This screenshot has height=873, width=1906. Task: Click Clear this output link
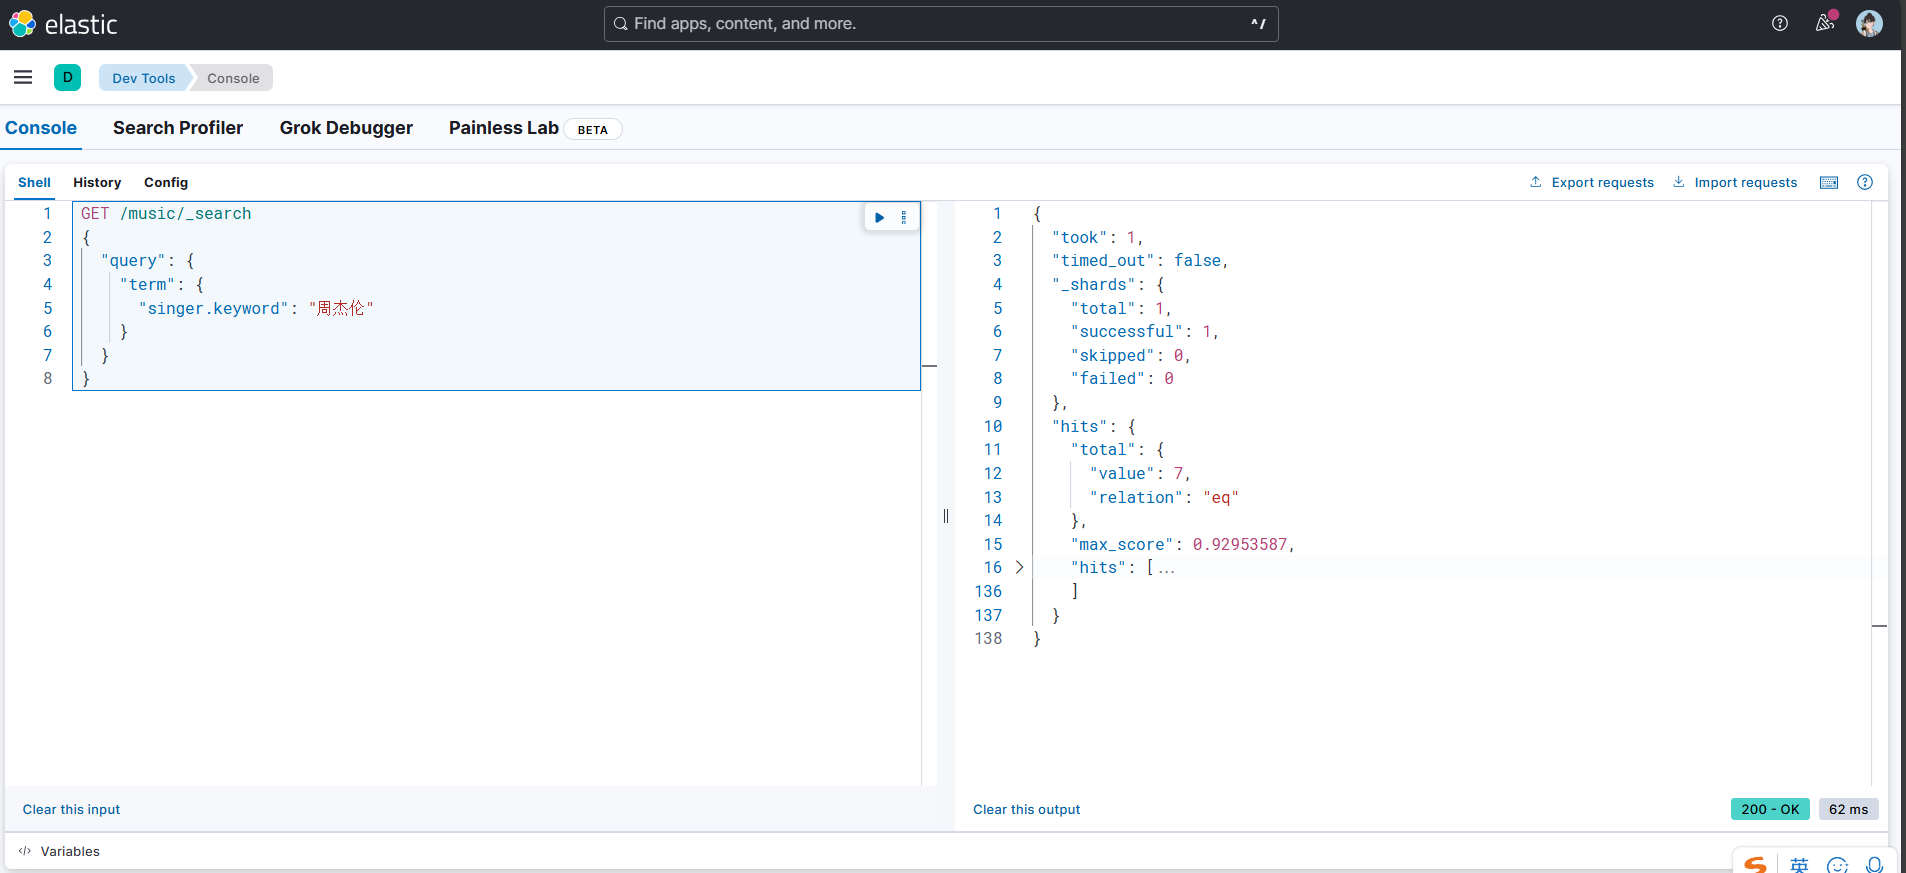1026,809
